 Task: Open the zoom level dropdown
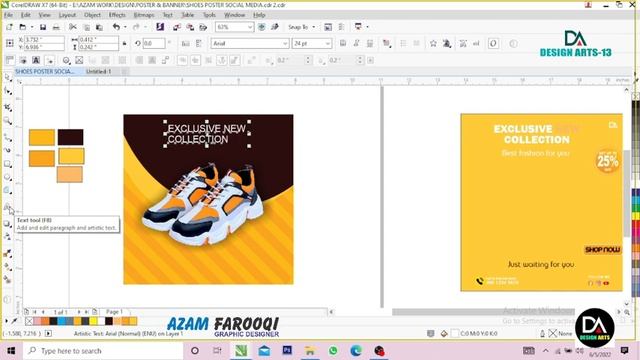250,27
